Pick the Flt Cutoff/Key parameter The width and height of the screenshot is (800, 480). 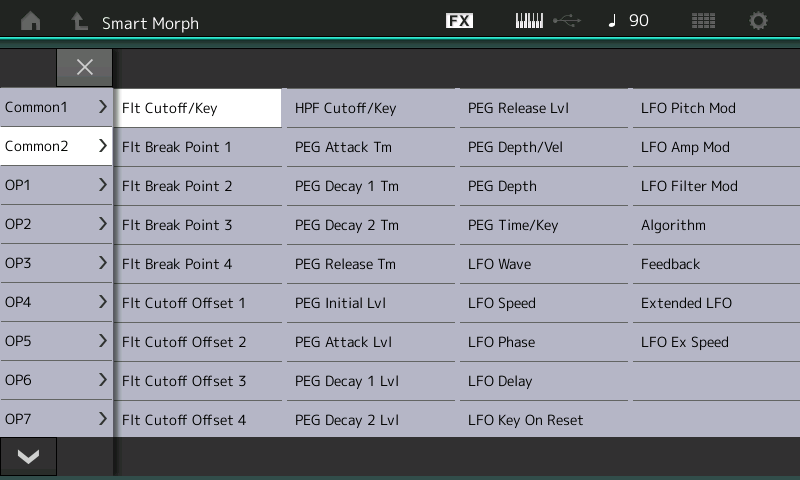coord(197,108)
